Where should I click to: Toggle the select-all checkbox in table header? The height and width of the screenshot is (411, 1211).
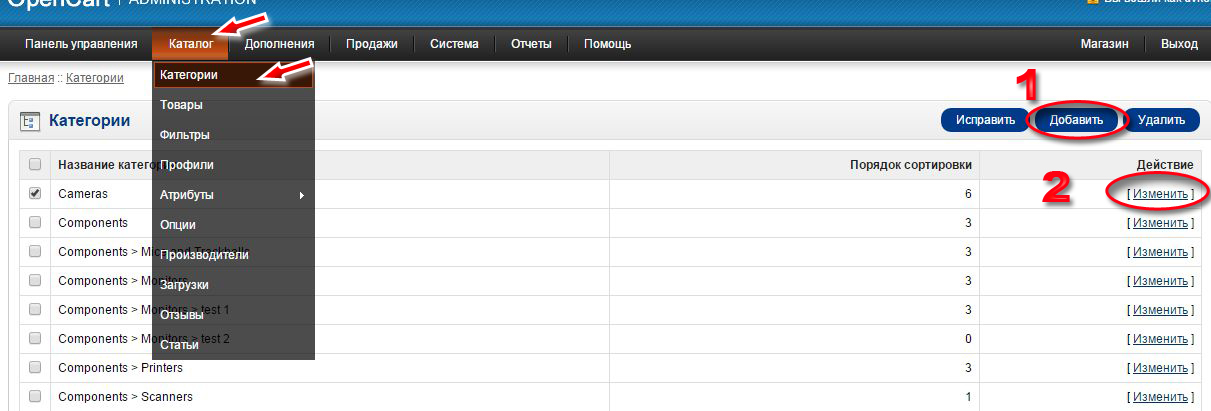pyautogui.click(x=35, y=165)
